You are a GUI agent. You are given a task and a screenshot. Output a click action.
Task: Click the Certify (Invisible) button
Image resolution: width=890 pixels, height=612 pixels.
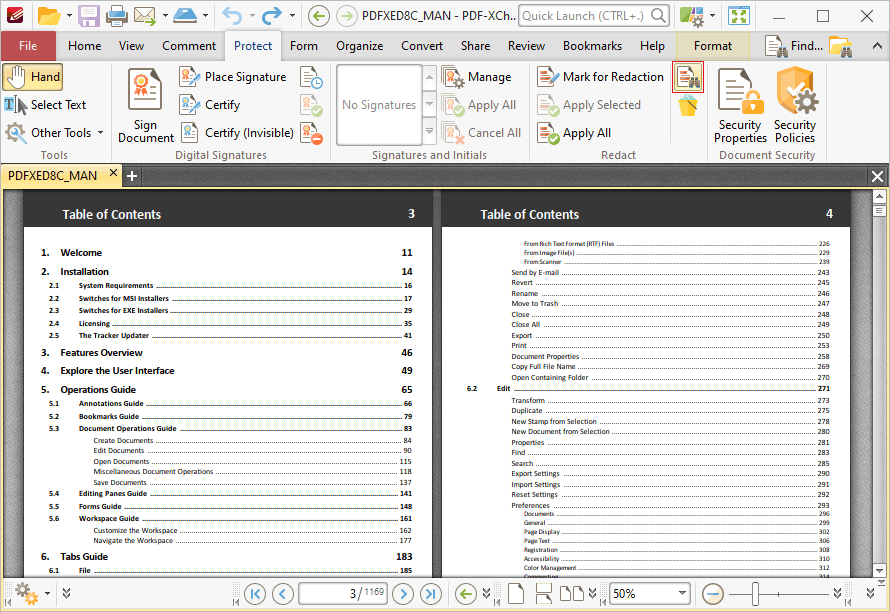pyautogui.click(x=237, y=133)
